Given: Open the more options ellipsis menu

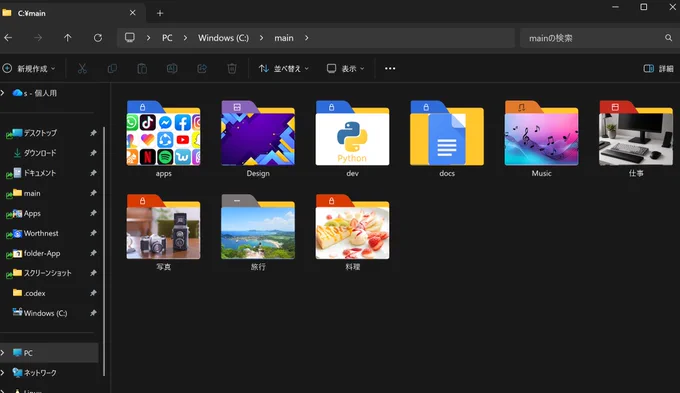Looking at the screenshot, I should tap(390, 69).
